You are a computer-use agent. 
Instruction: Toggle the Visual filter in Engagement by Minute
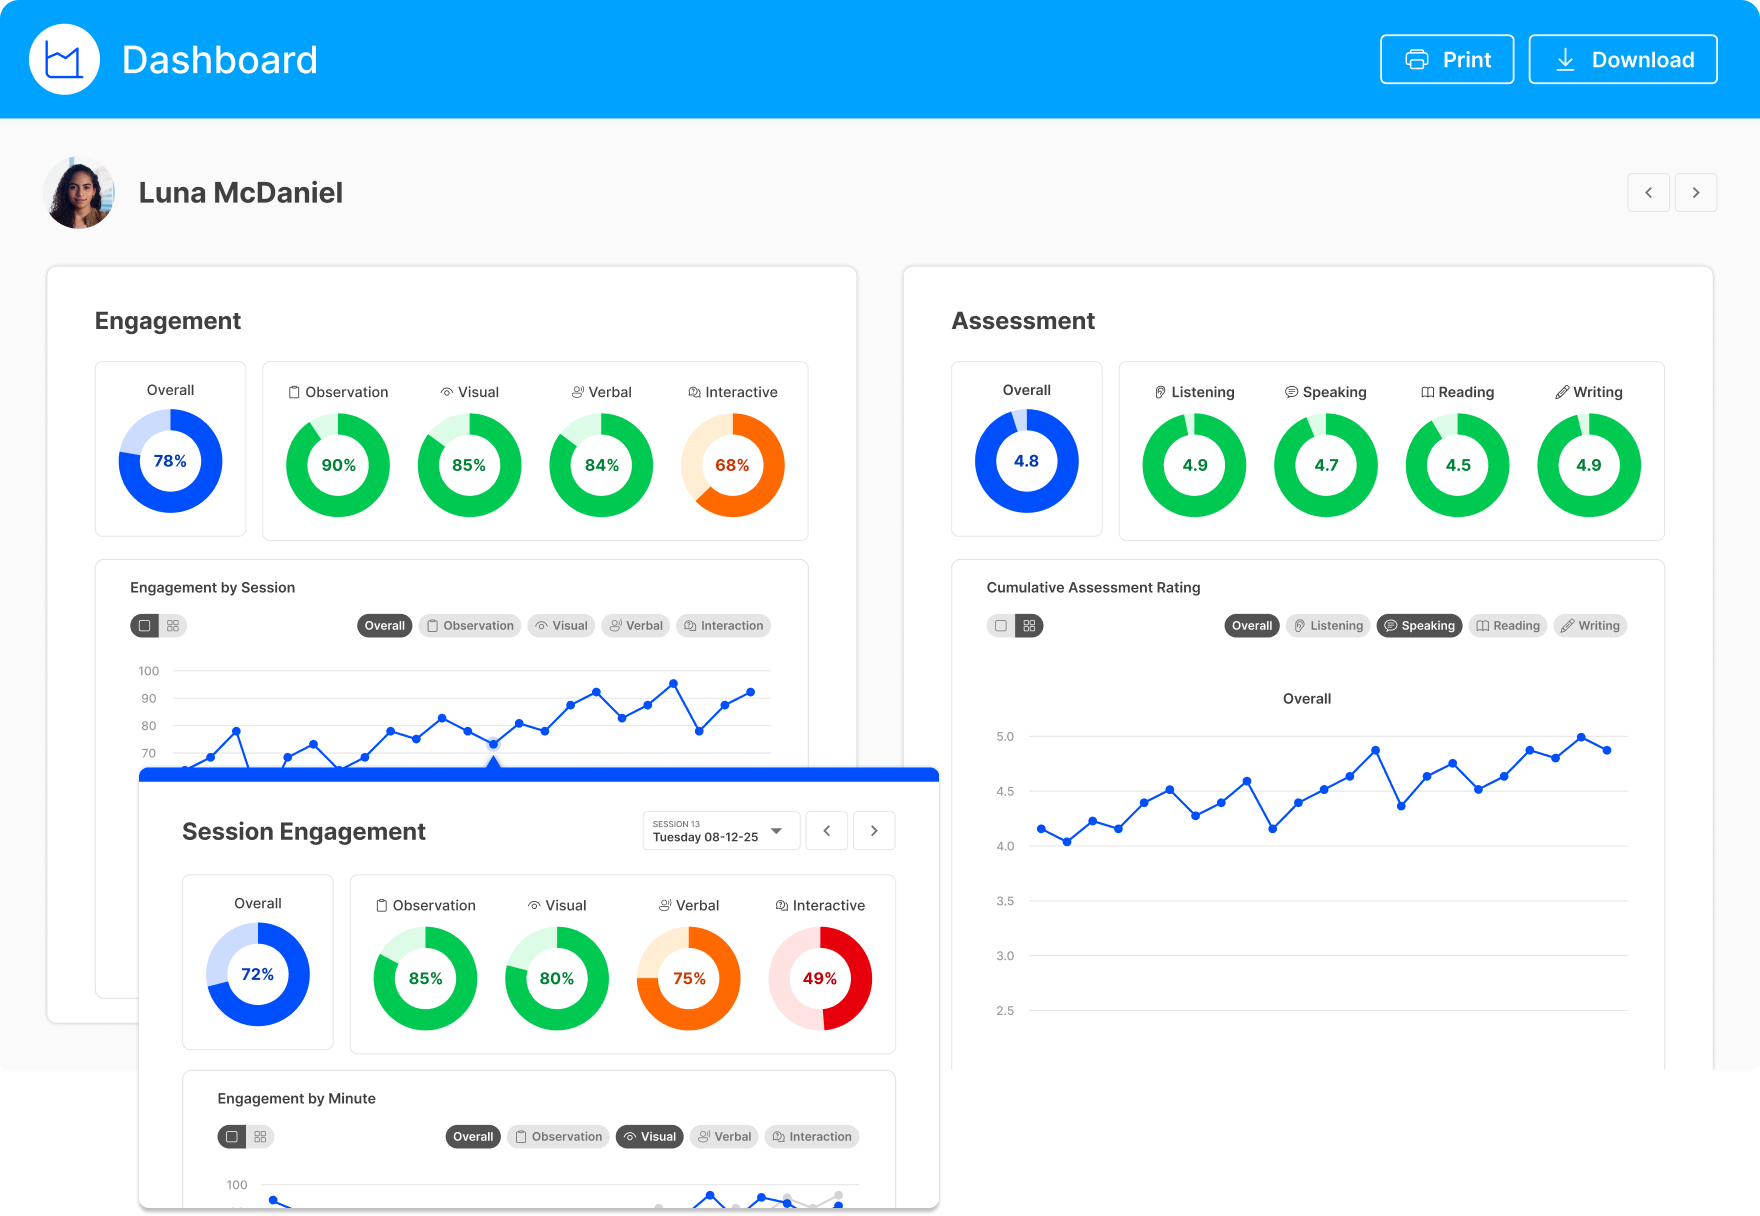[649, 1136]
